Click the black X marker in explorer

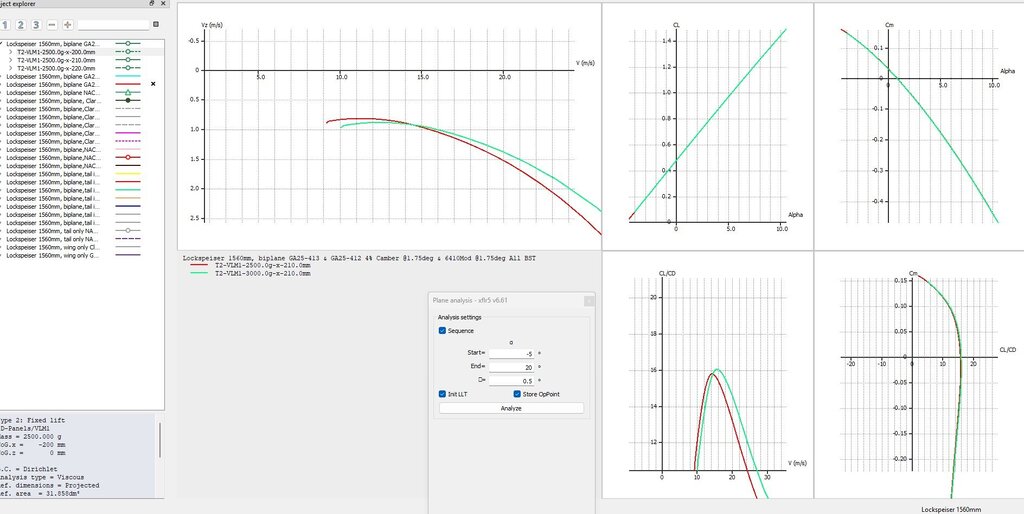pyautogui.click(x=153, y=84)
